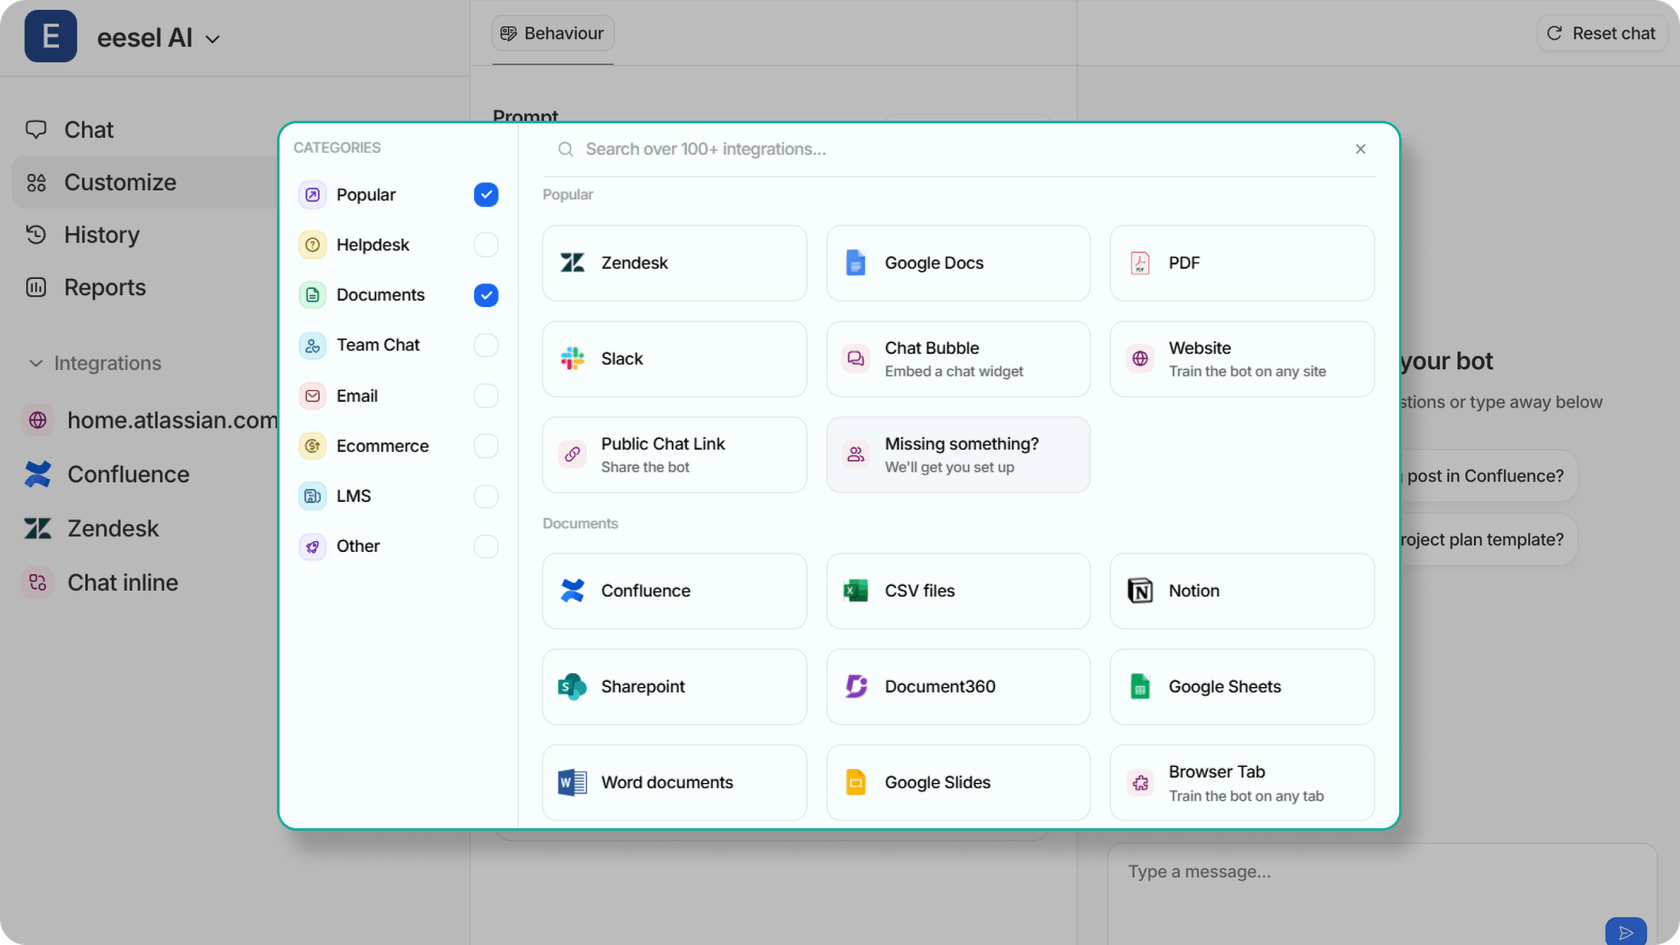Click the Reset chat button
Viewport: 1680px width, 945px height.
pyautogui.click(x=1601, y=34)
